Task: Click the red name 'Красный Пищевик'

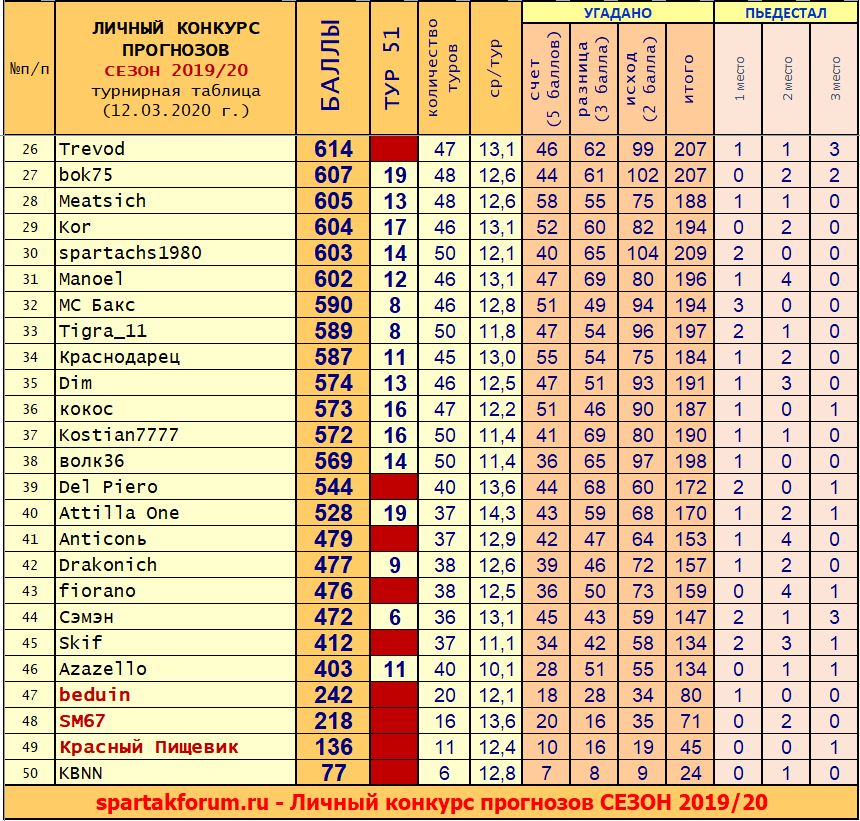Action: click(149, 747)
